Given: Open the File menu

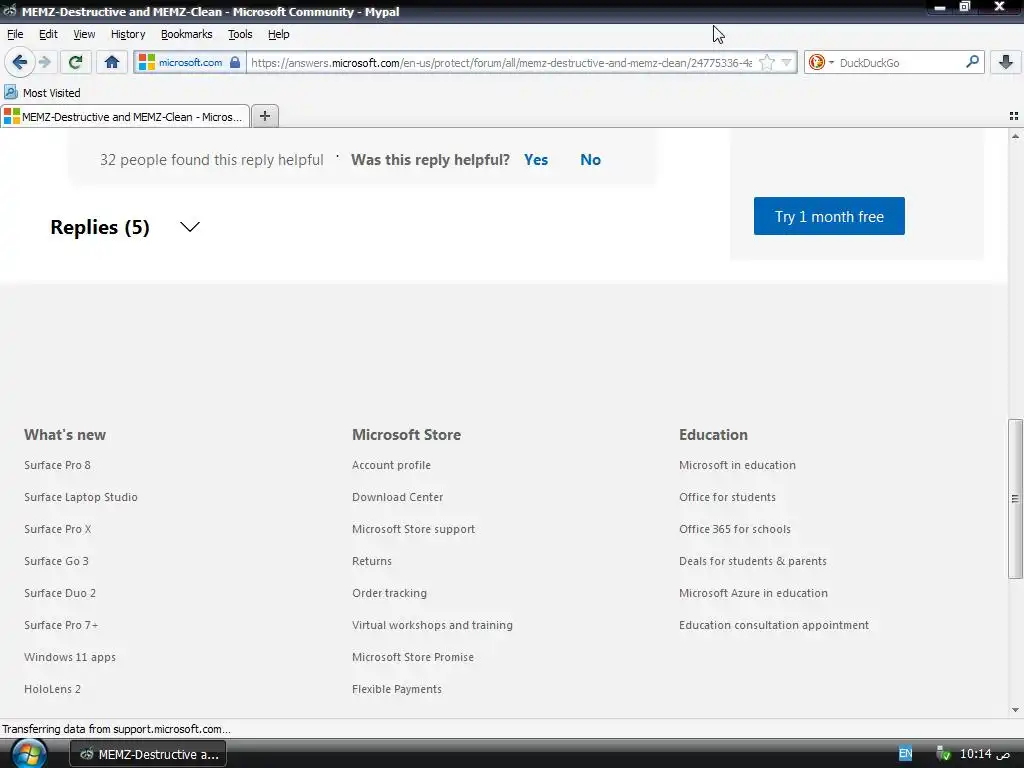Looking at the screenshot, I should [15, 34].
